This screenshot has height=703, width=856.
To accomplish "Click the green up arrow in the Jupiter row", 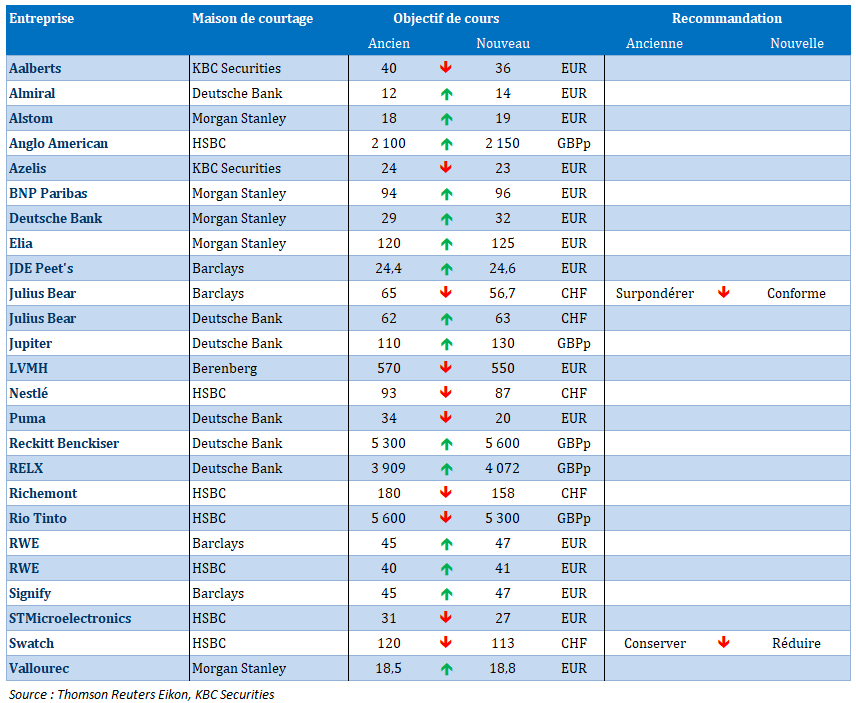I will [x=446, y=343].
